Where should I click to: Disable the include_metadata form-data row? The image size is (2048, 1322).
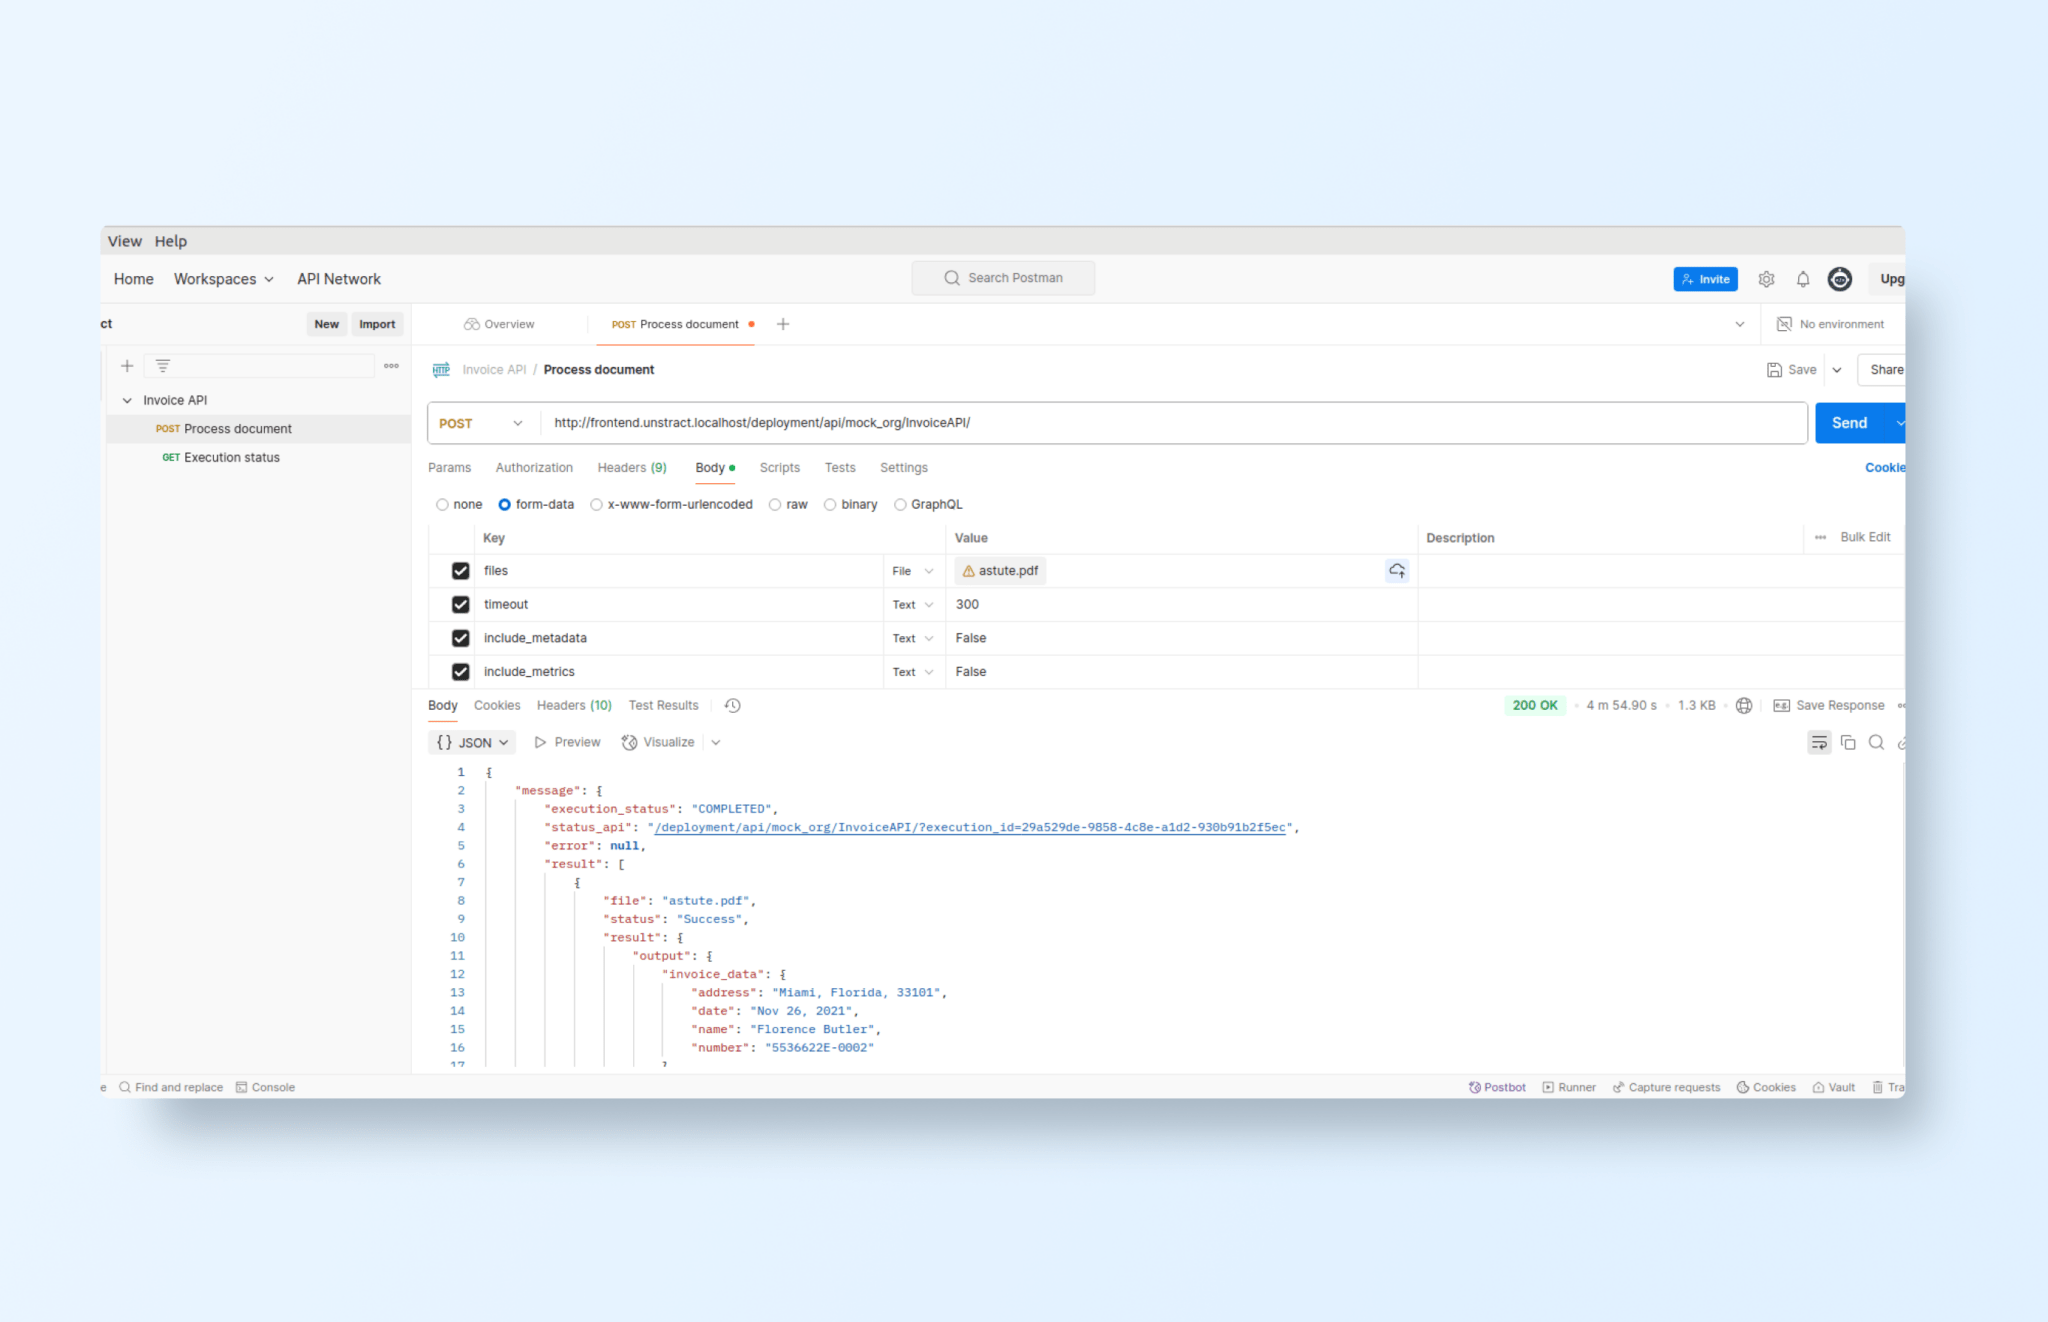point(460,637)
